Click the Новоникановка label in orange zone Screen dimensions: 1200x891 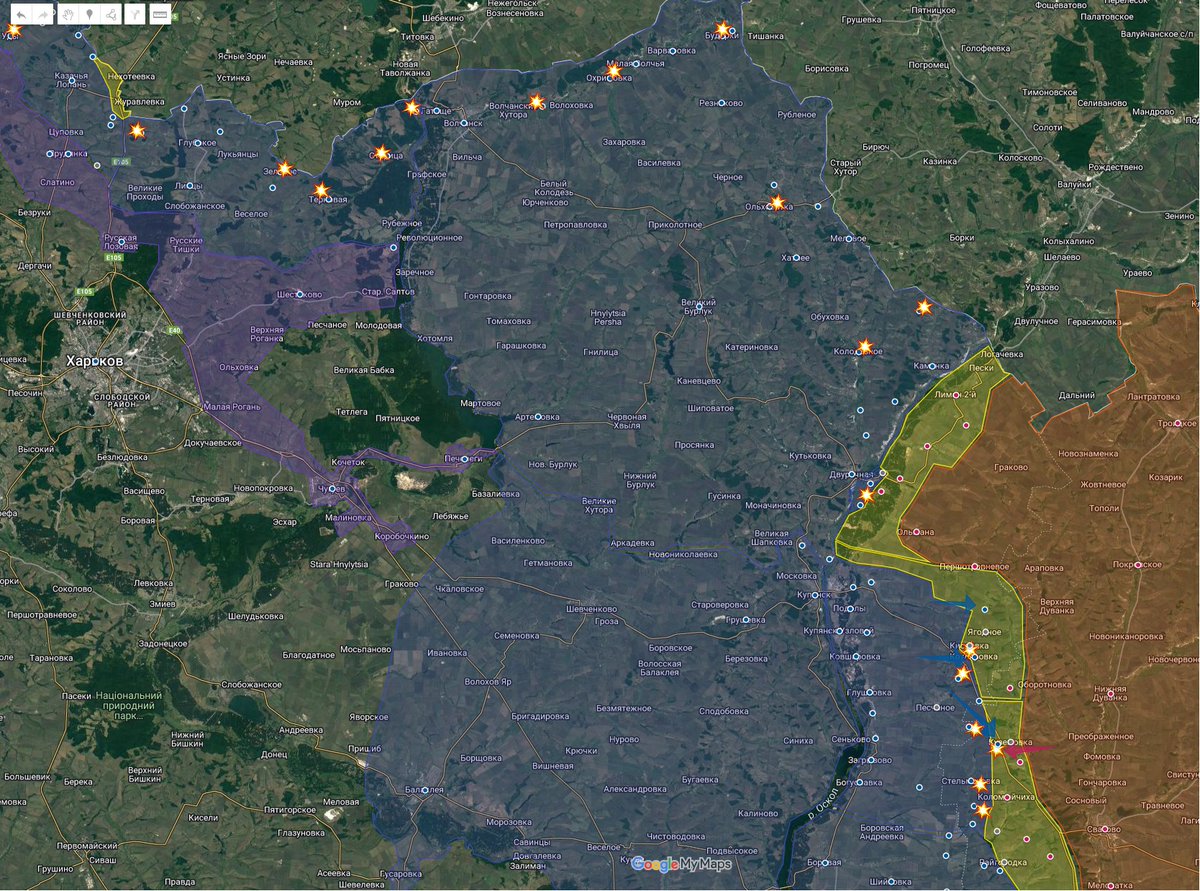pyautogui.click(x=1126, y=636)
